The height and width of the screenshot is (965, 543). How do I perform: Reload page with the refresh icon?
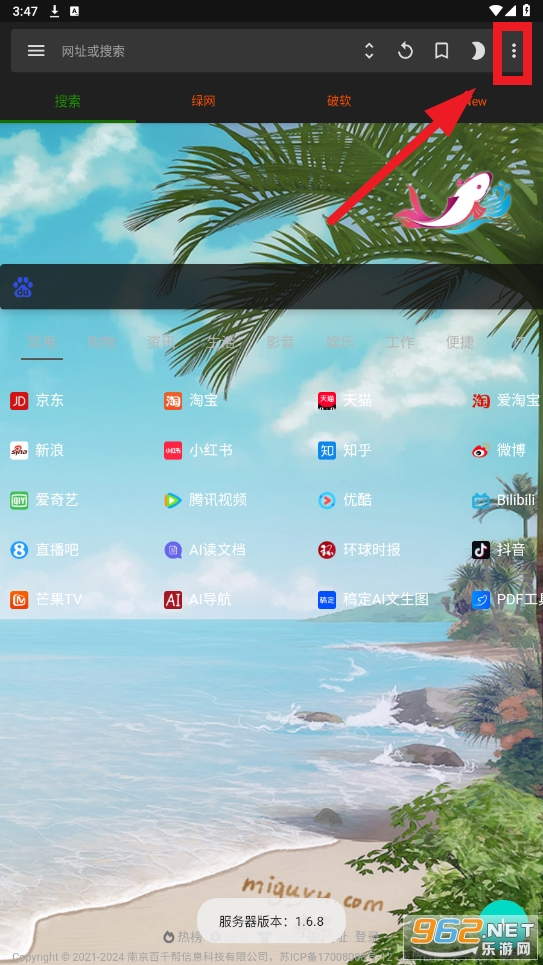click(x=405, y=51)
